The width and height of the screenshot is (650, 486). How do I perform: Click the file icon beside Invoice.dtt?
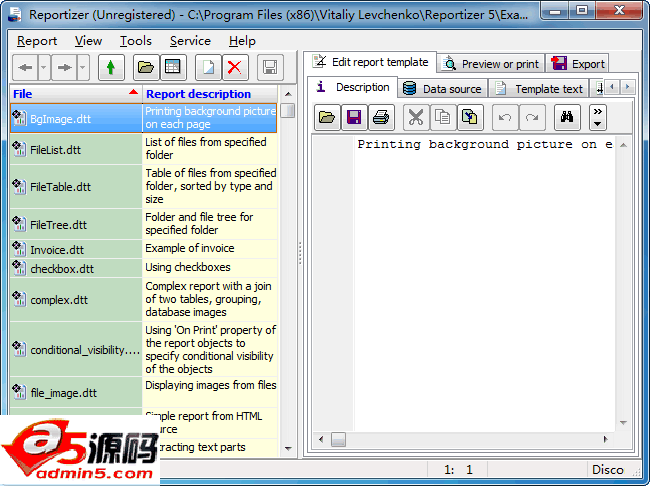point(19,249)
